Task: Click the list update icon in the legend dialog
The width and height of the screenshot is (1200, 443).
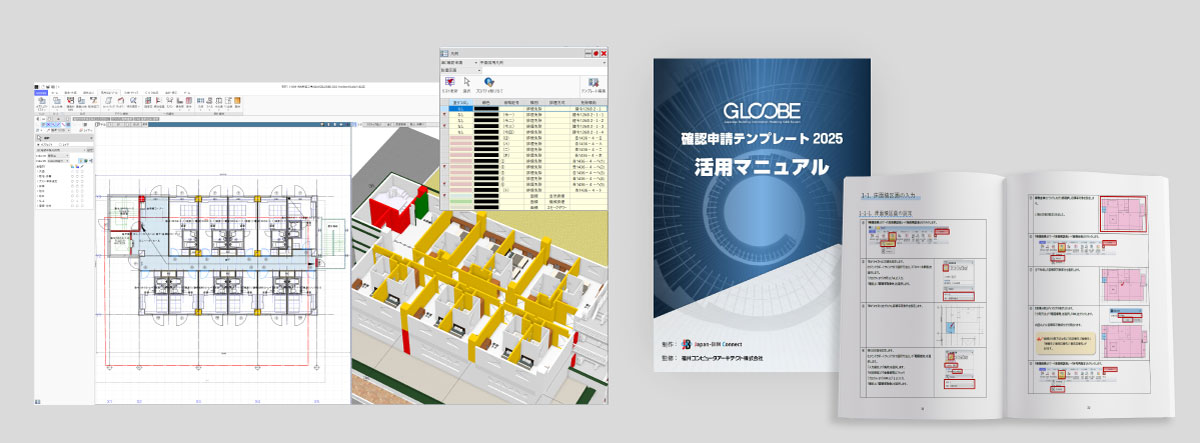Action: 450,82
